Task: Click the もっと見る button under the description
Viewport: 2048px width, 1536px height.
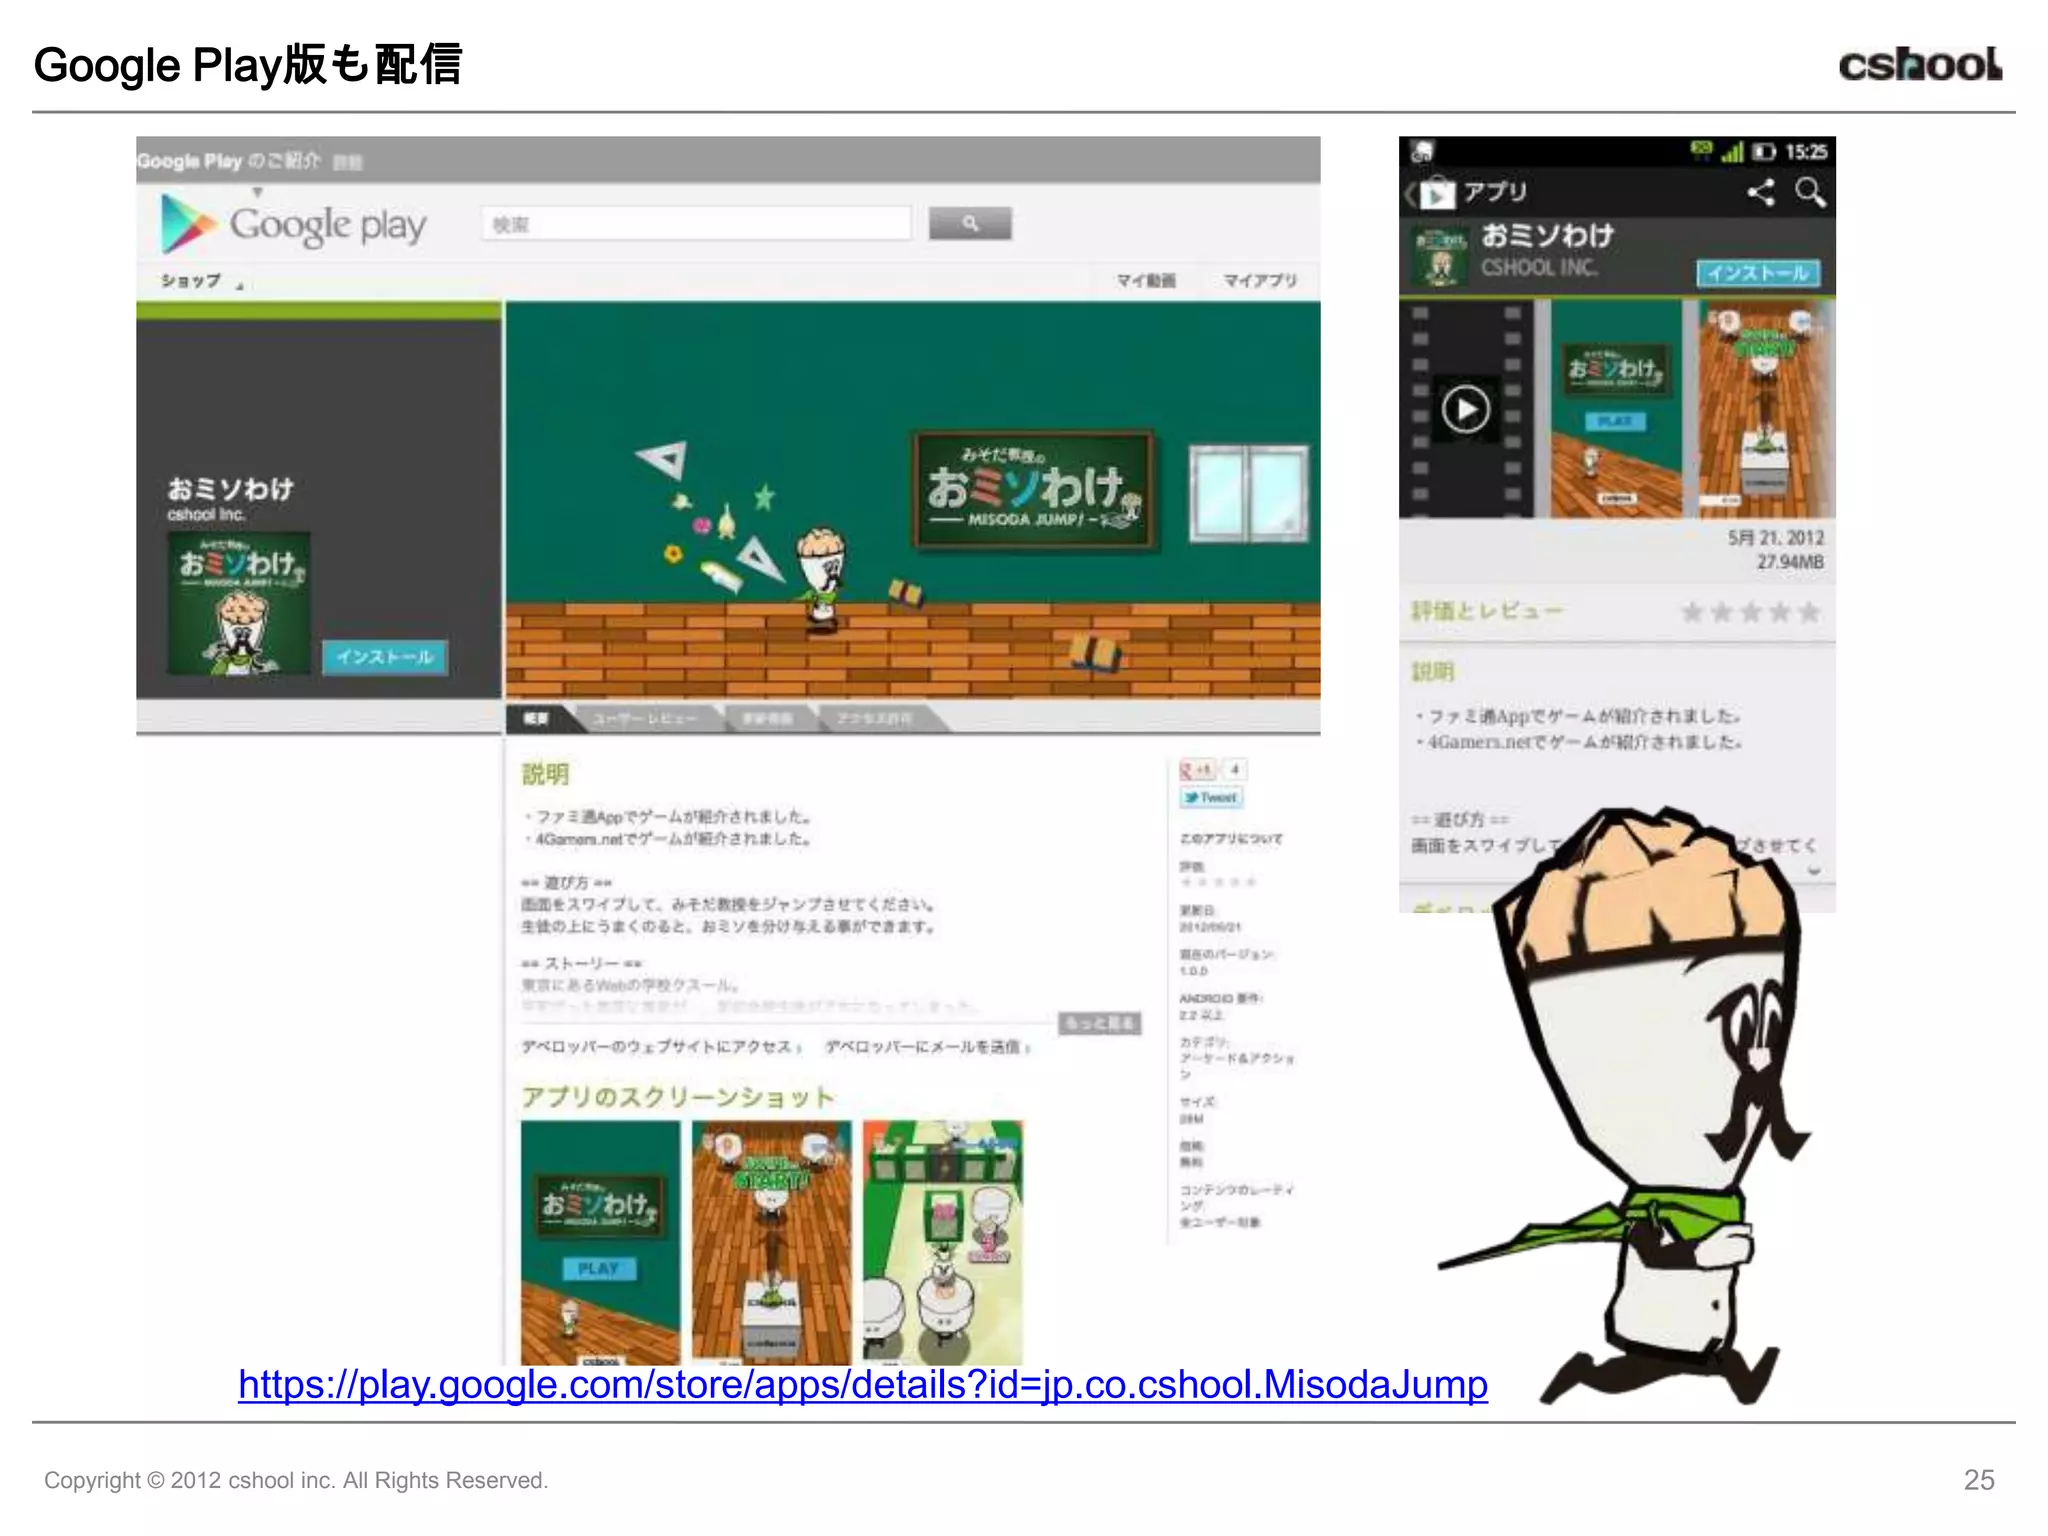Action: [1099, 1023]
